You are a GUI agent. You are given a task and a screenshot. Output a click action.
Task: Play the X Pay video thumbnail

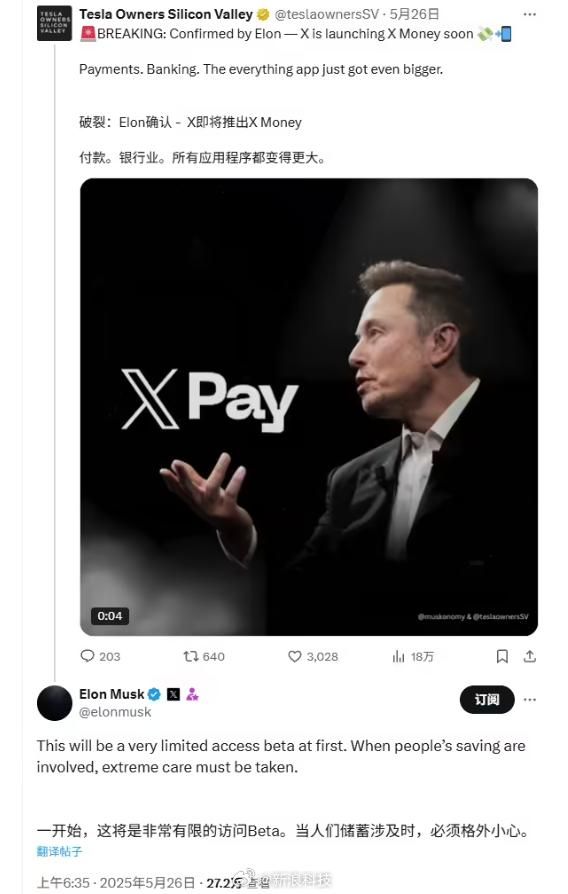tap(309, 407)
